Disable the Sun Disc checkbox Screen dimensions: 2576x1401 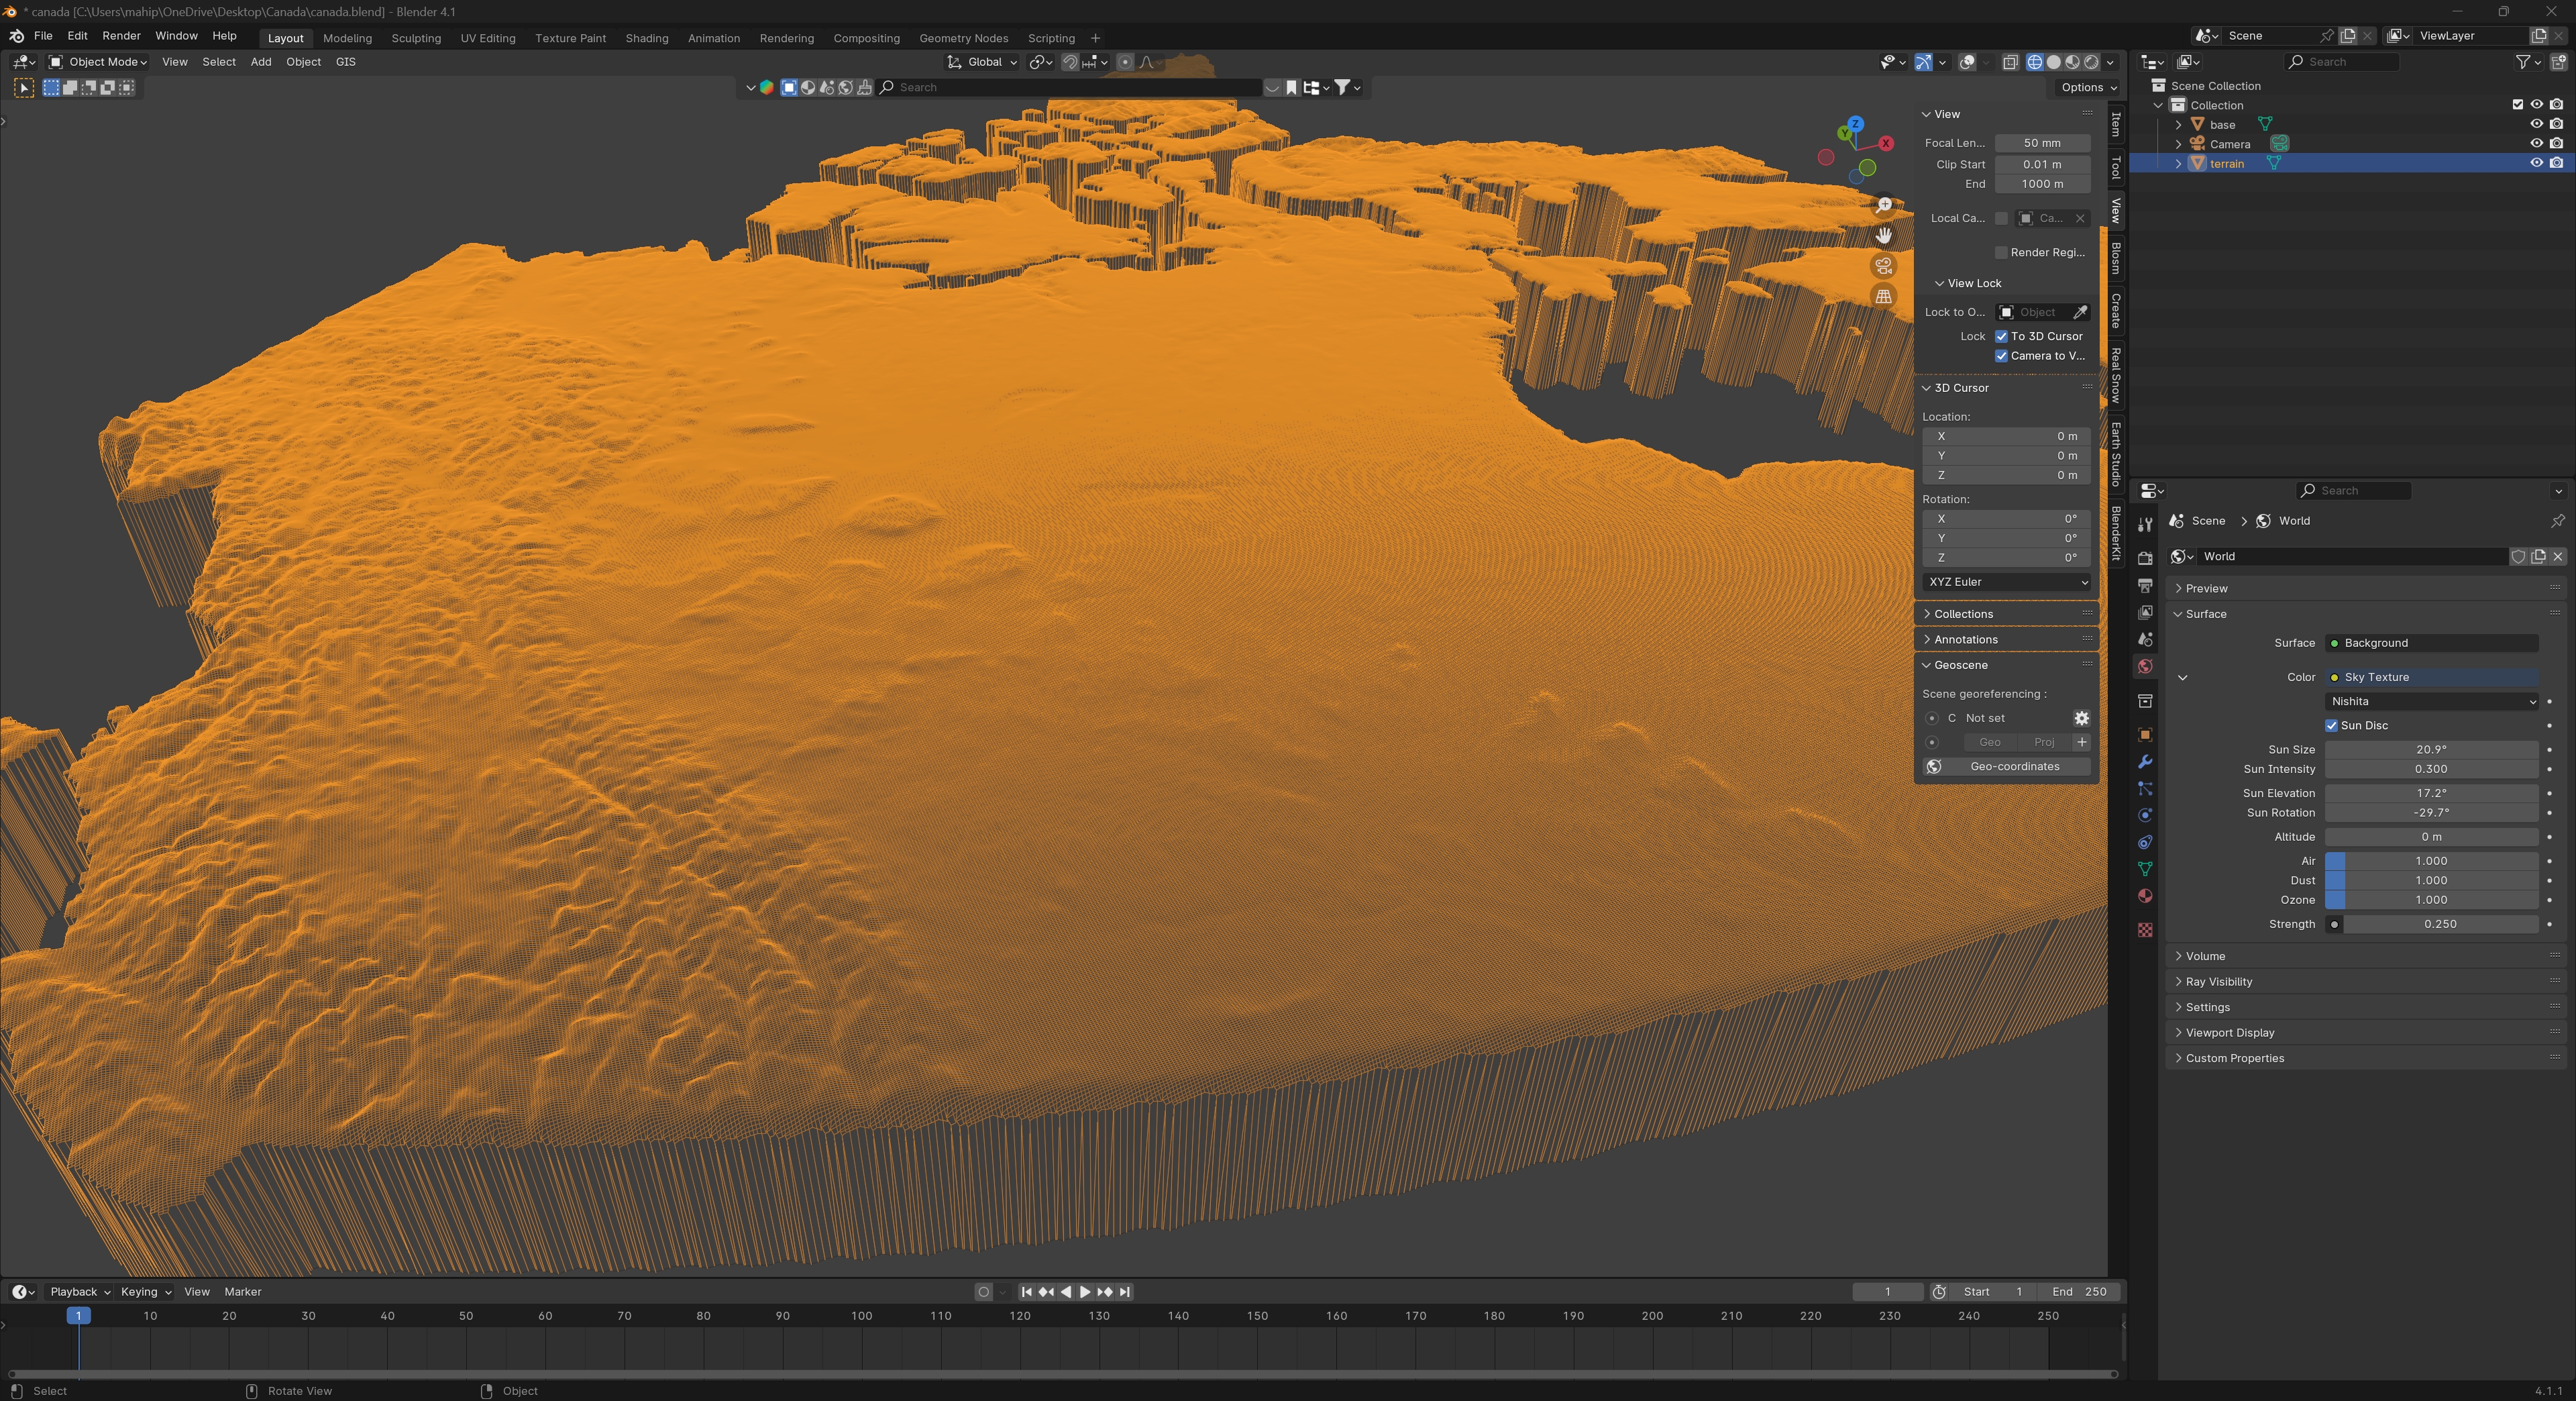(2332, 726)
